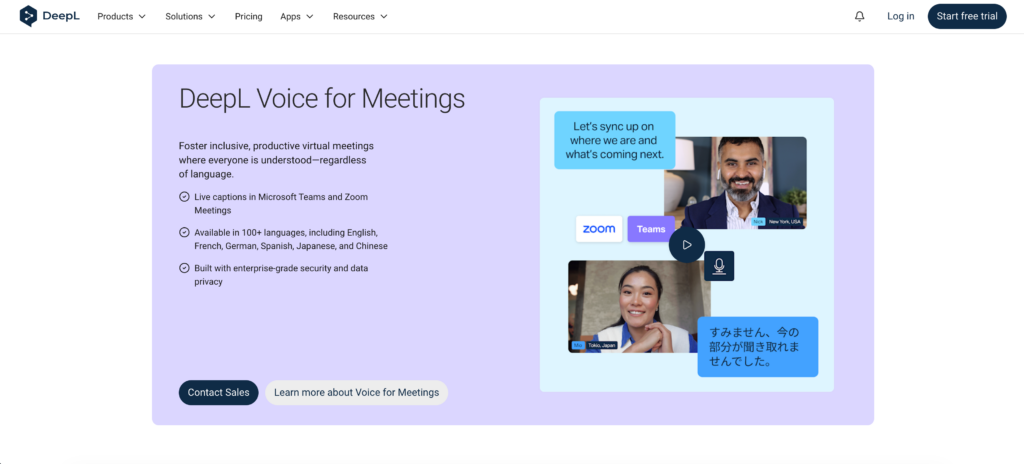Screen dimensions: 1024x464
Task: Click the Contact Sales button
Action: (x=218, y=392)
